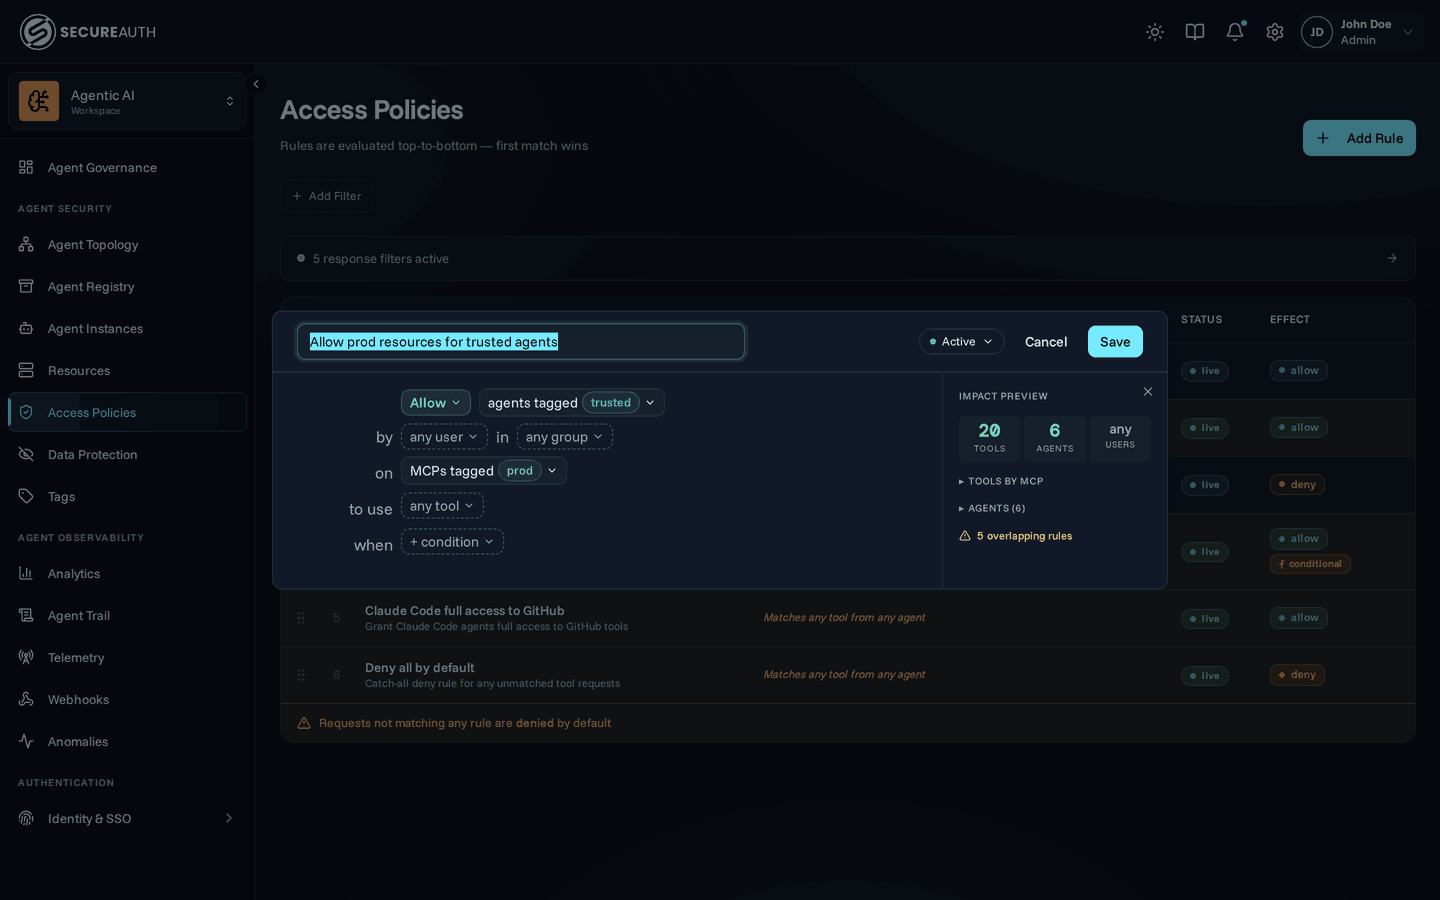1440x900 pixels.
Task: Open the workspace switcher
Action: (x=127, y=101)
